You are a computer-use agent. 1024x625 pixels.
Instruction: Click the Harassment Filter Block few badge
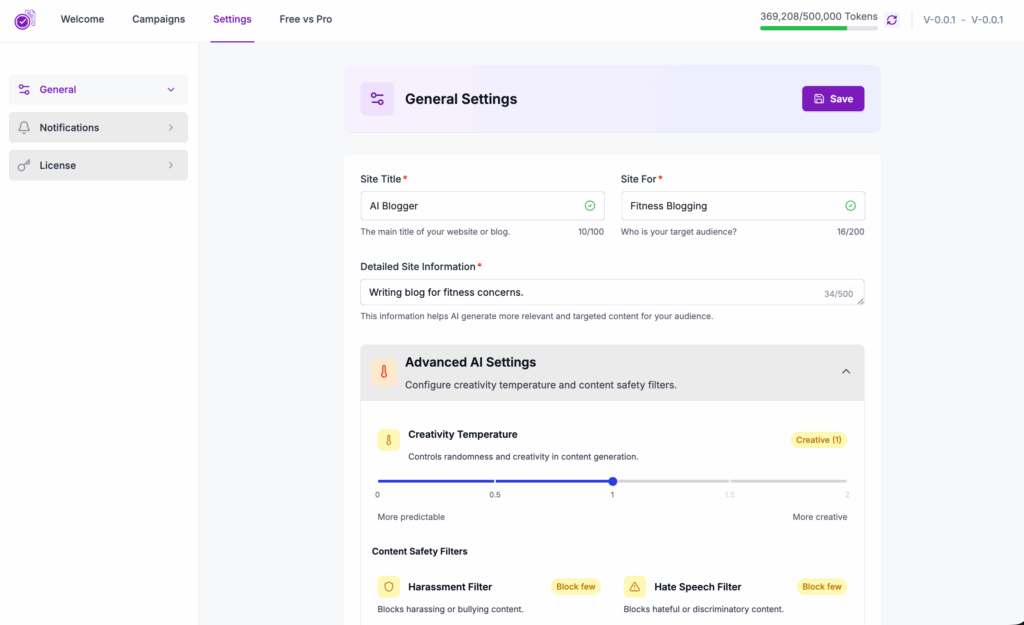coord(575,586)
